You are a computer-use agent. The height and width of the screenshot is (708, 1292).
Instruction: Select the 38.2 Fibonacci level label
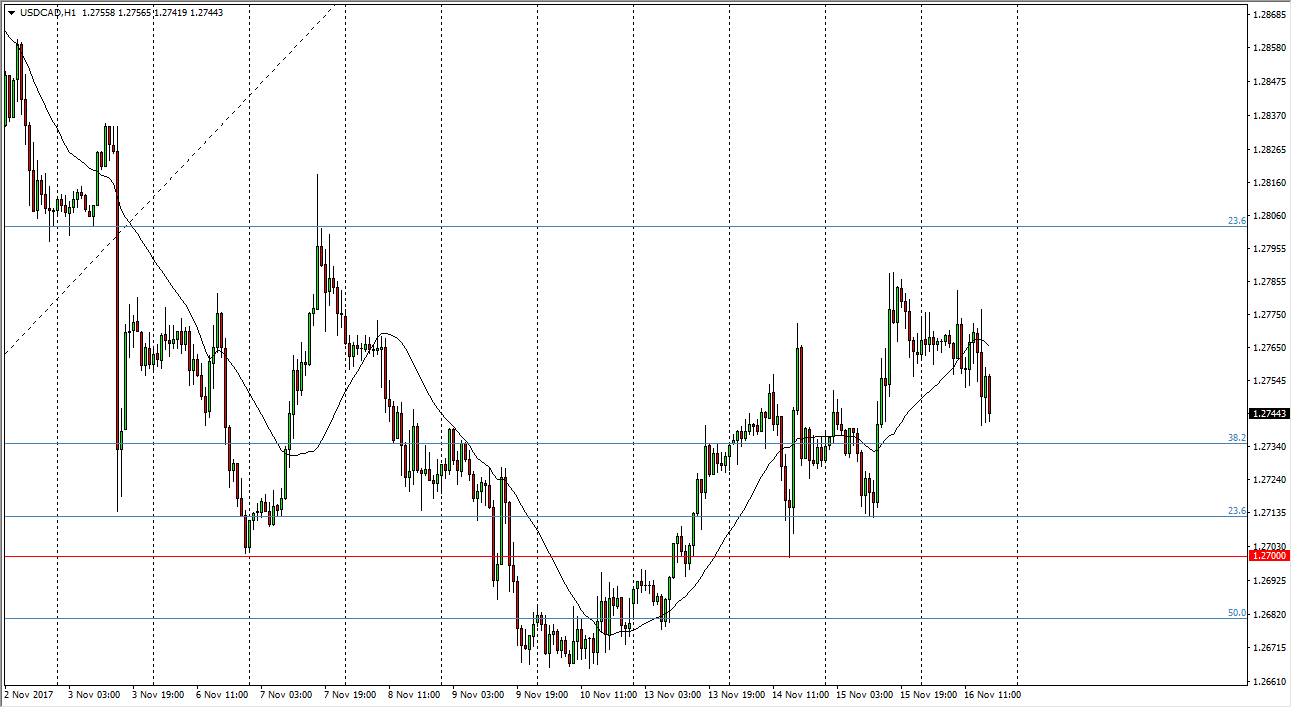(x=1236, y=438)
